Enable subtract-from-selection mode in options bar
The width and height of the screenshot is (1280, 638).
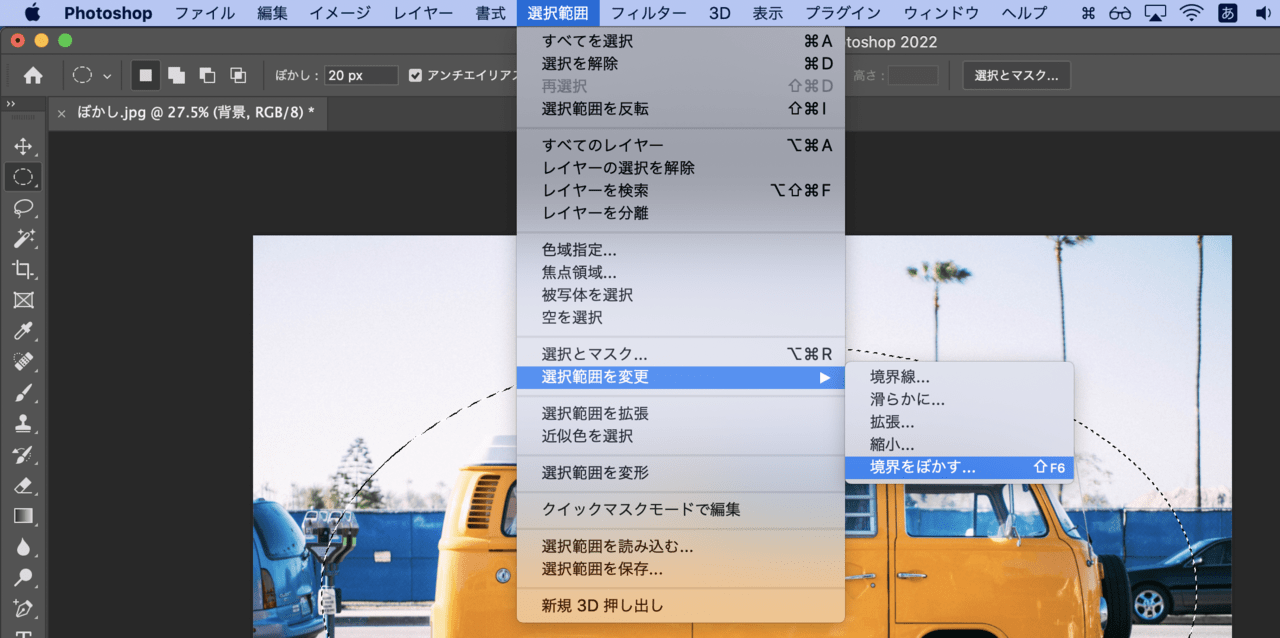pos(206,75)
